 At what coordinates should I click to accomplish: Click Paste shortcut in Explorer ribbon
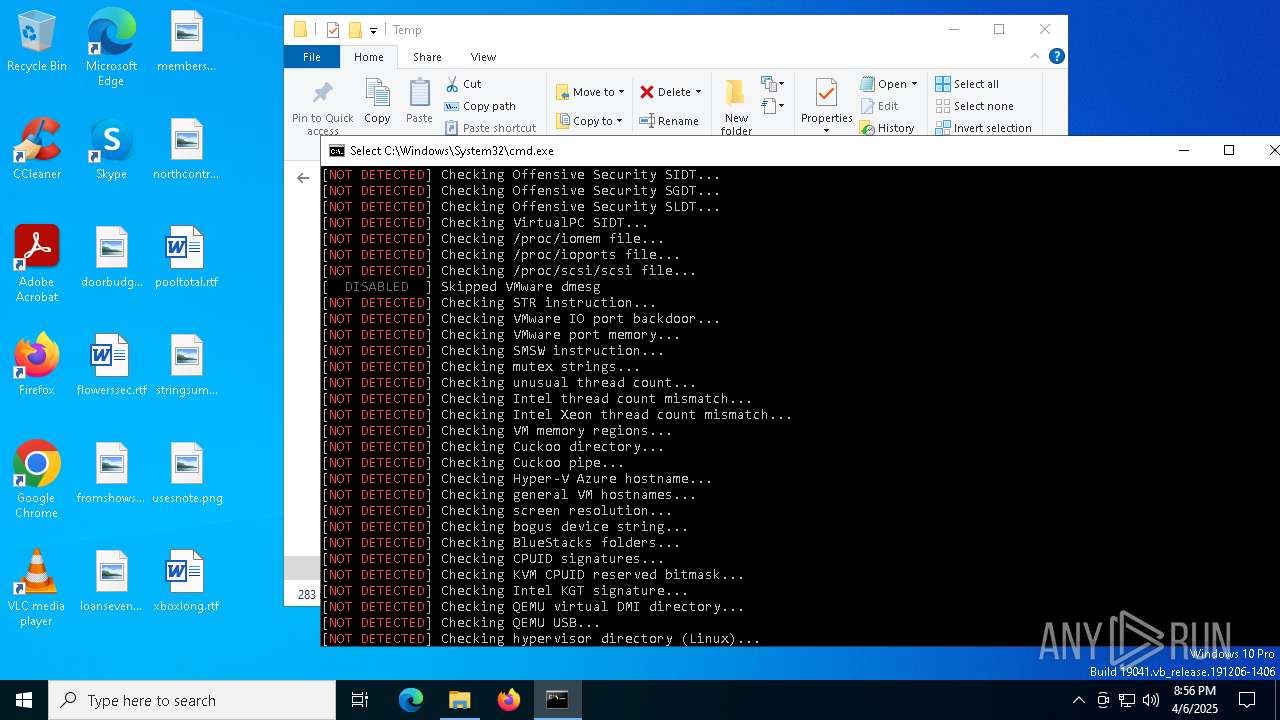[491, 128]
